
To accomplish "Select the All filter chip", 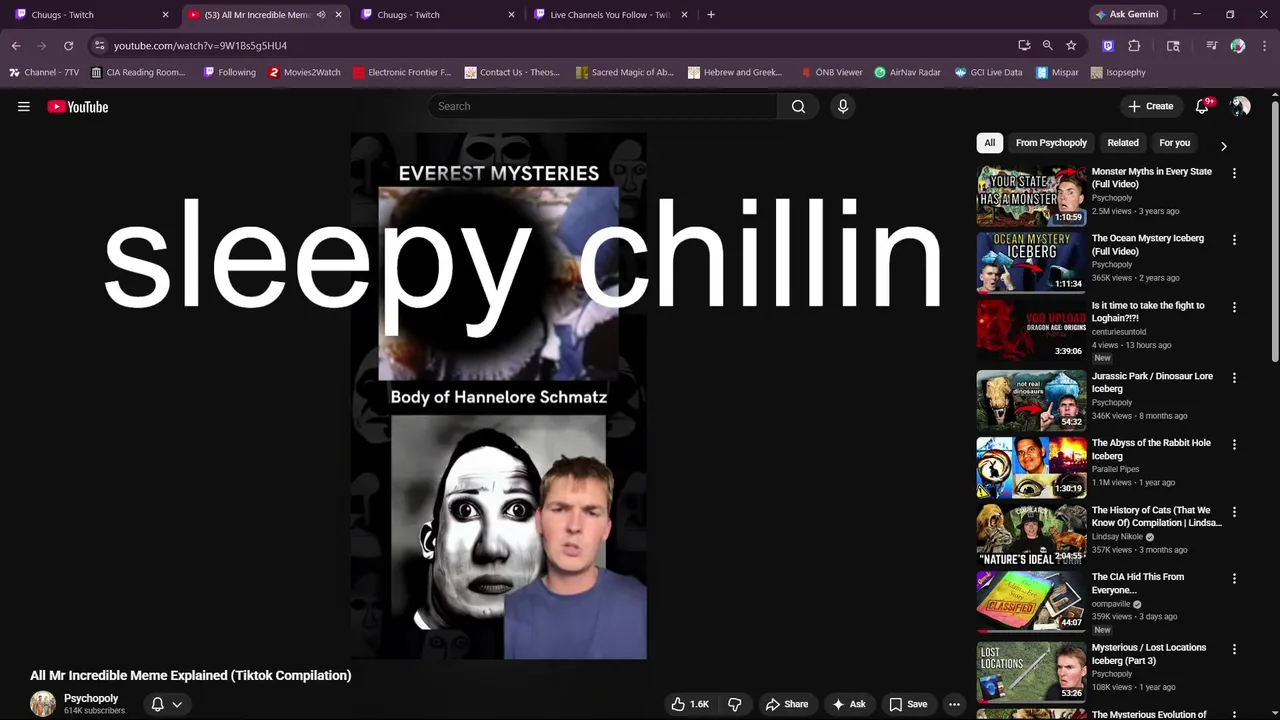I will [990, 143].
